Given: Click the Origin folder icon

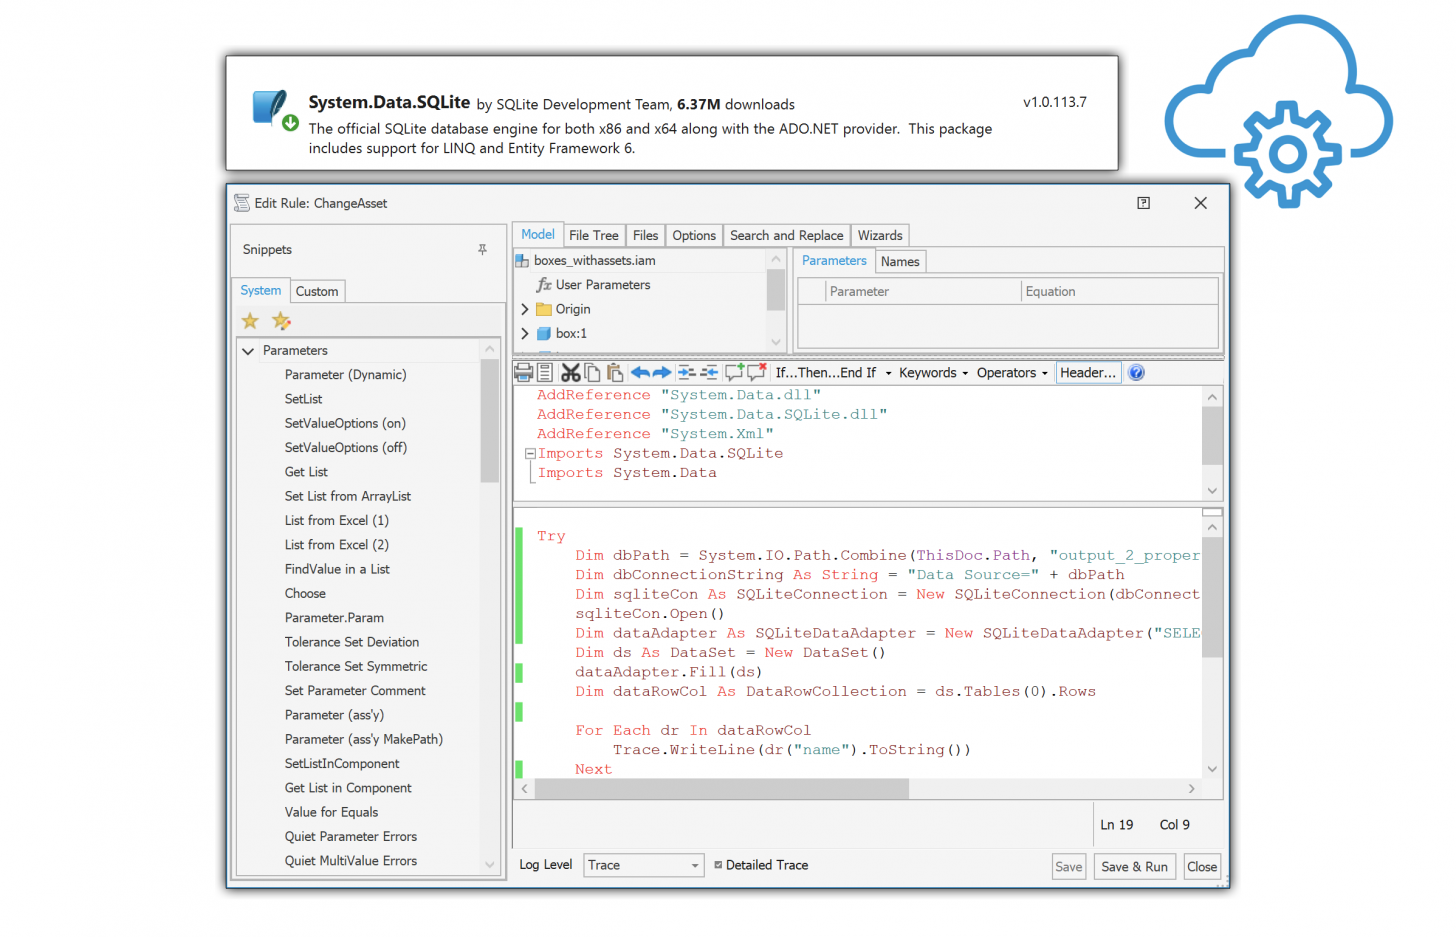Looking at the screenshot, I should [544, 309].
